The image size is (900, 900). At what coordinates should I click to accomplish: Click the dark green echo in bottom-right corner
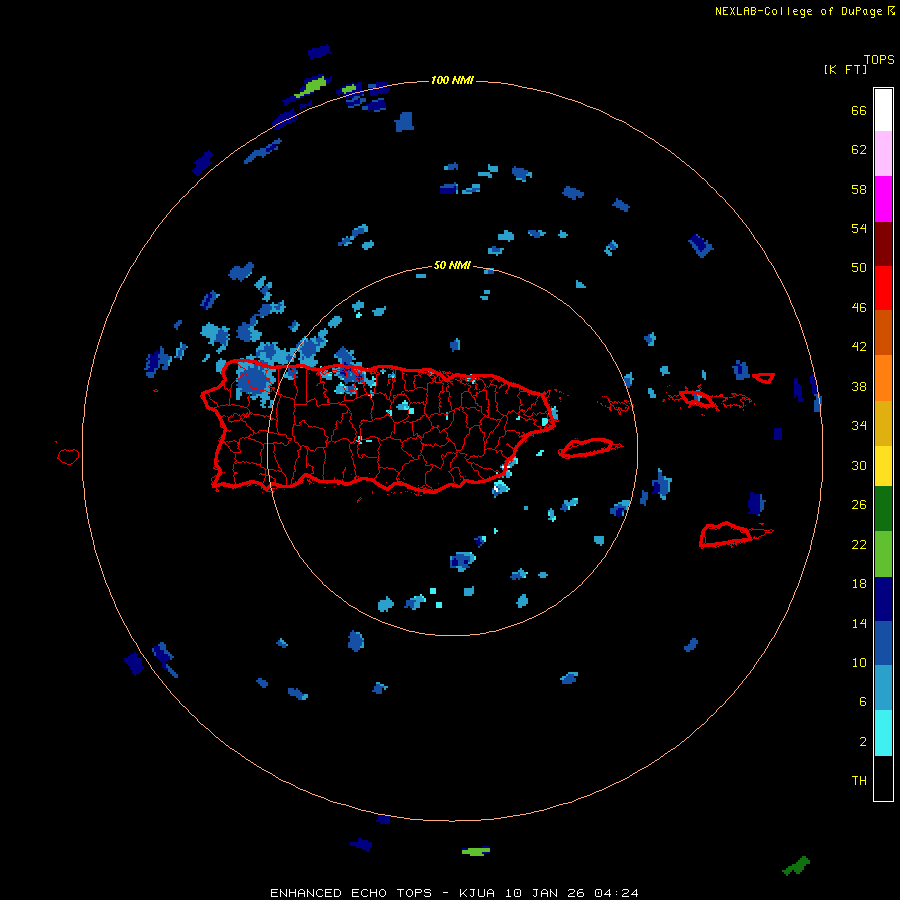(796, 865)
